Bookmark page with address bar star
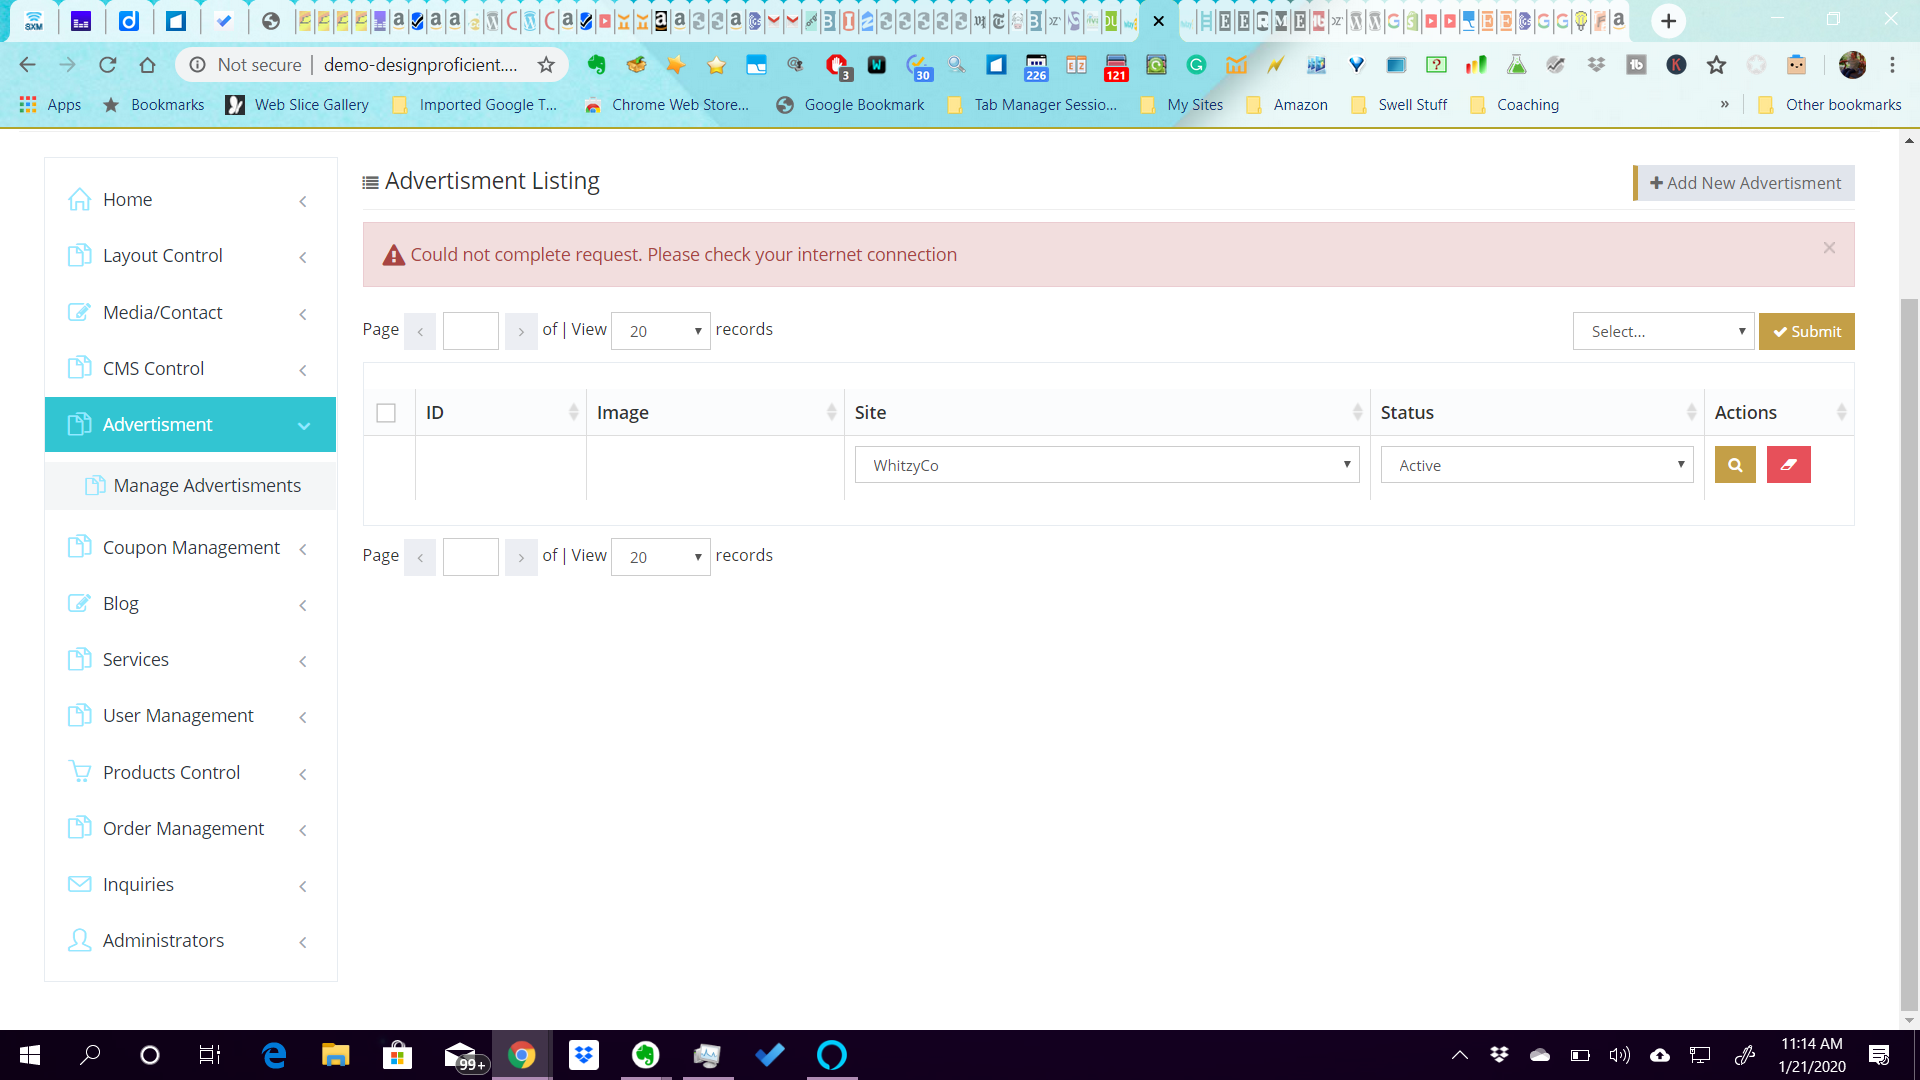The image size is (1920, 1080). point(546,65)
